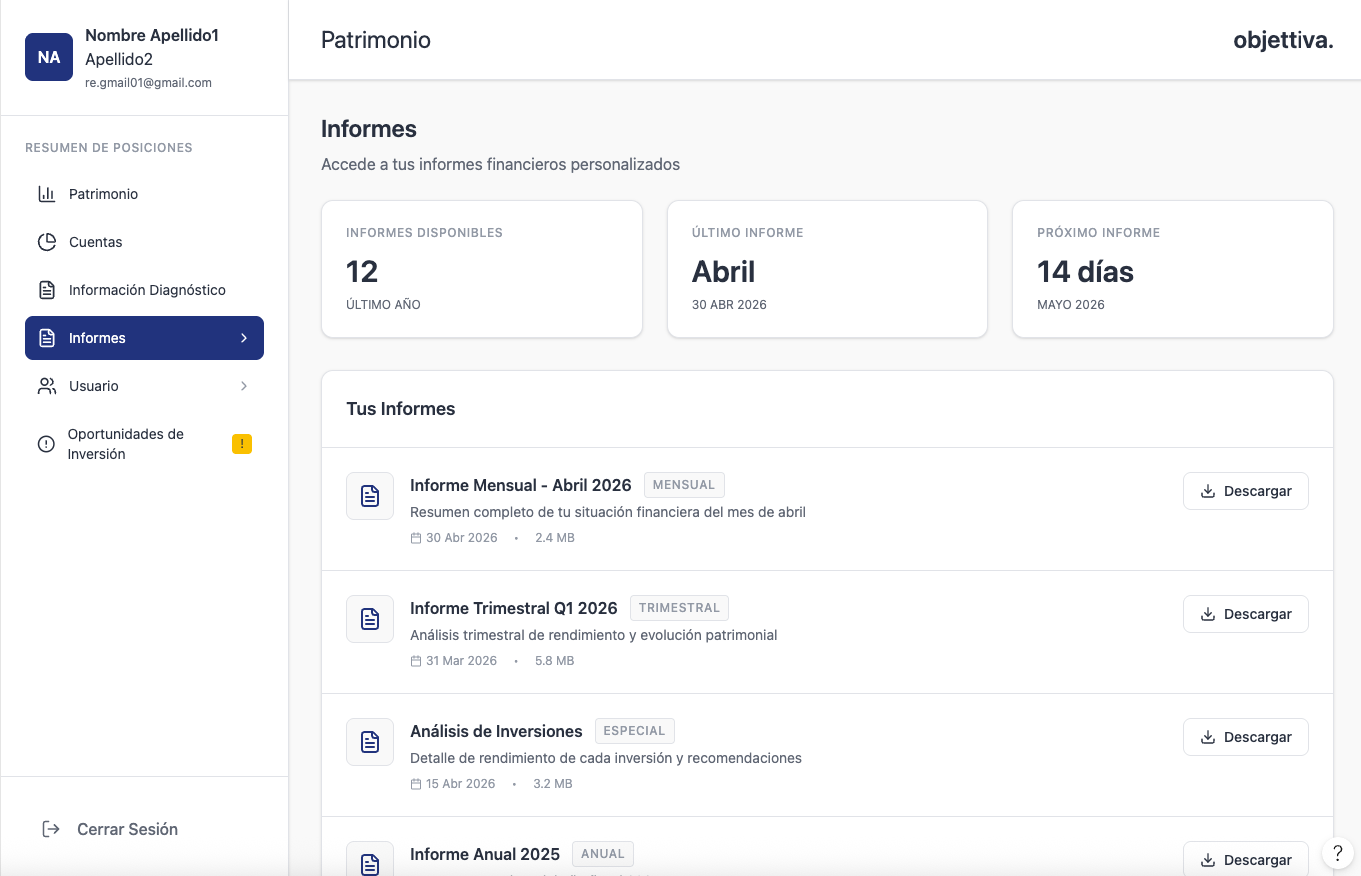Click the Oportunidades de Inversión alert icon
The image size is (1361, 876).
tap(46, 444)
